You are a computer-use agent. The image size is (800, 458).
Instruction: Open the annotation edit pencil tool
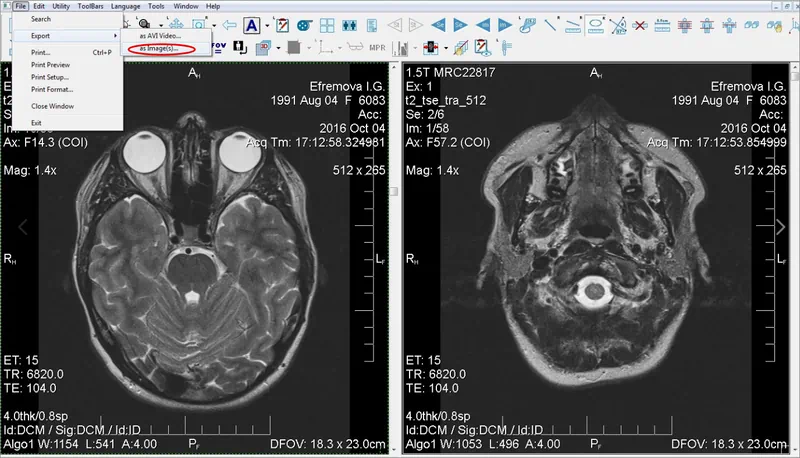[x=282, y=25]
